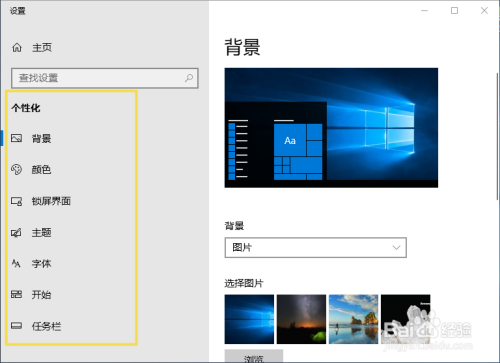
Task: Open the 锁屏界面 settings page
Action: click(51, 201)
